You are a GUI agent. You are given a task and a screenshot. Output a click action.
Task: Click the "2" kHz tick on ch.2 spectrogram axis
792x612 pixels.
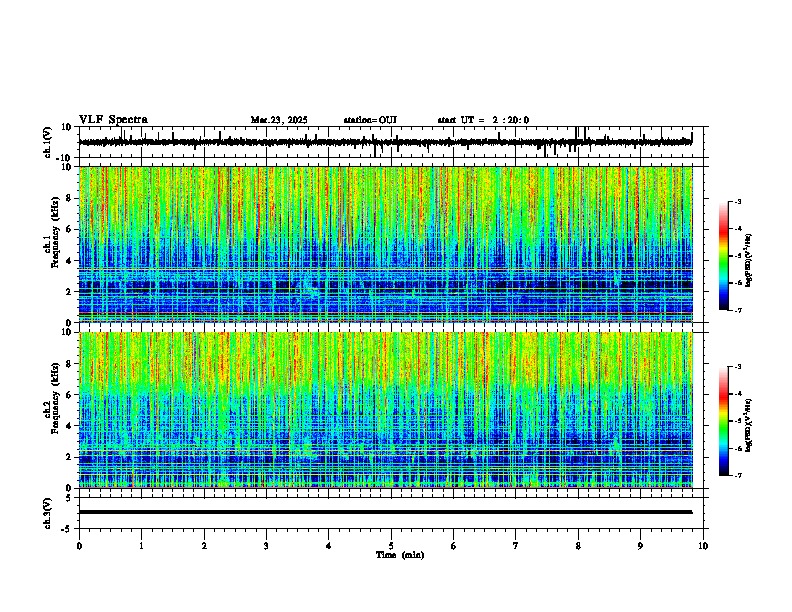(69, 457)
